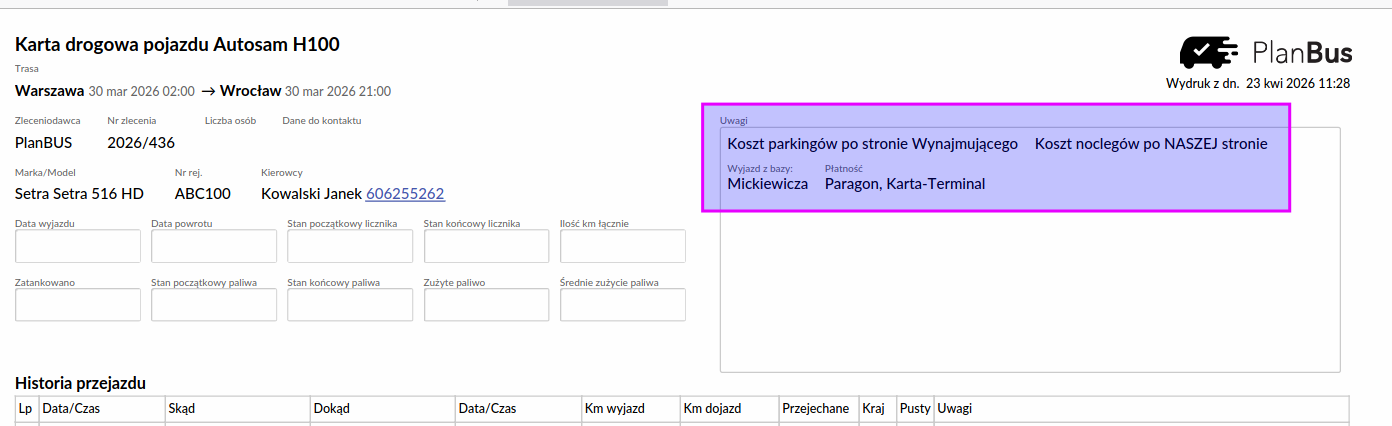1392x426 pixels.
Task: Select the Zużyte paliwo input field
Action: click(x=486, y=305)
